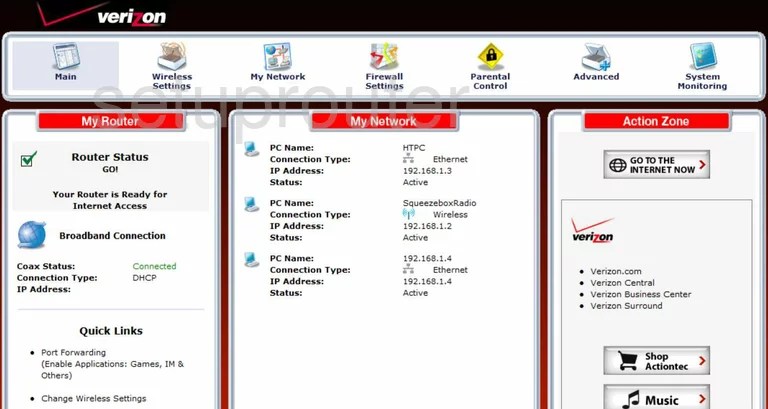Viewport: 768px width, 409px height.
Task: Click the Verizon logo in page header
Action: click(x=103, y=15)
